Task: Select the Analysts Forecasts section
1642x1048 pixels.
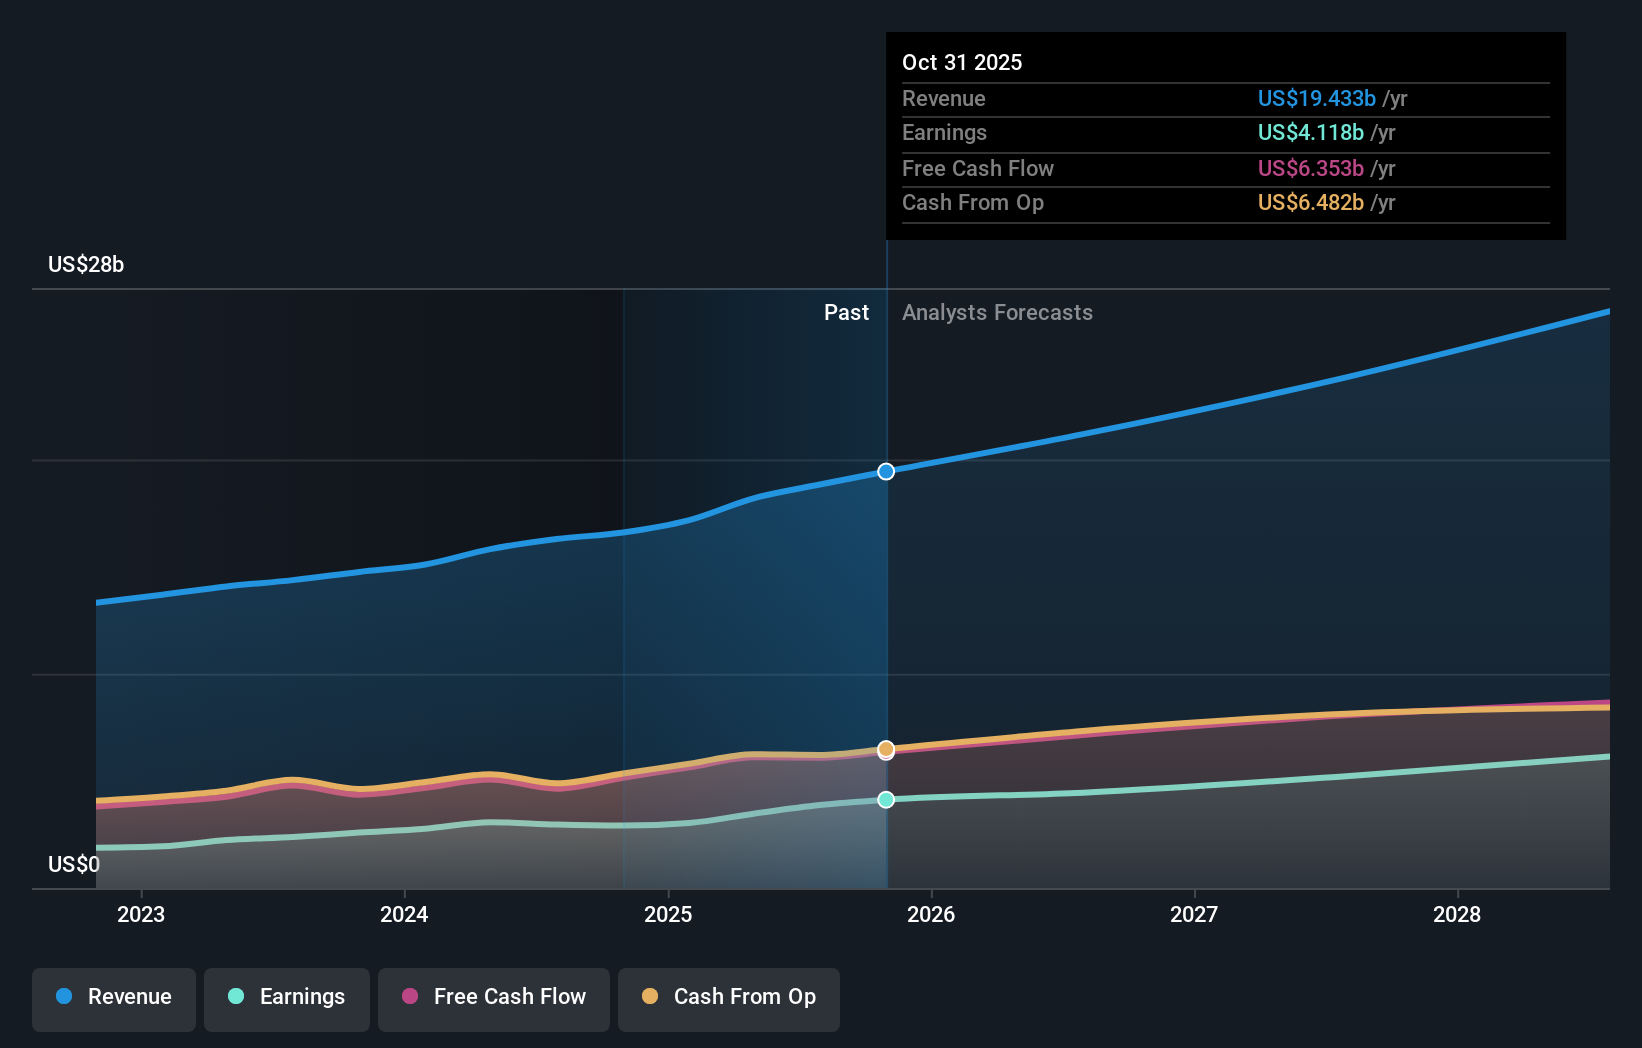Action: (x=997, y=312)
